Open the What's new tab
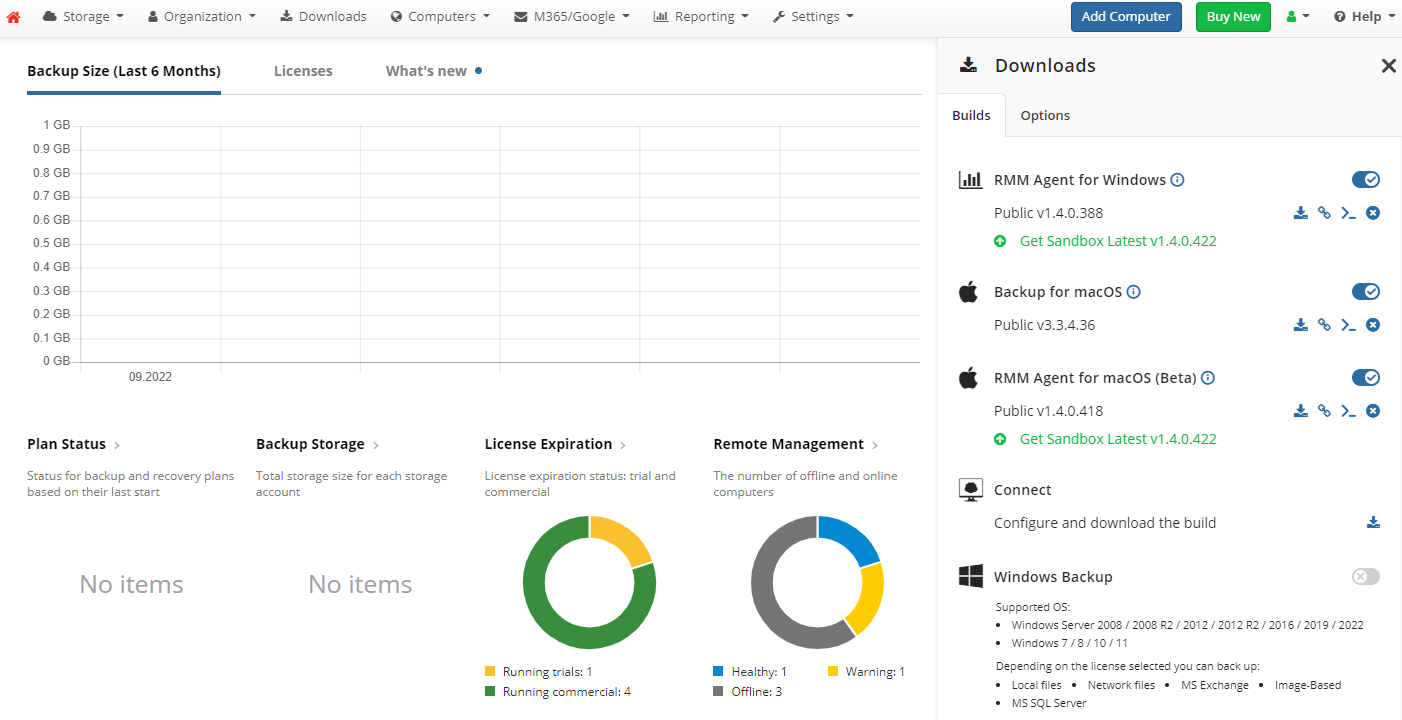Viewport: 1402px width, 720px height. tap(433, 71)
